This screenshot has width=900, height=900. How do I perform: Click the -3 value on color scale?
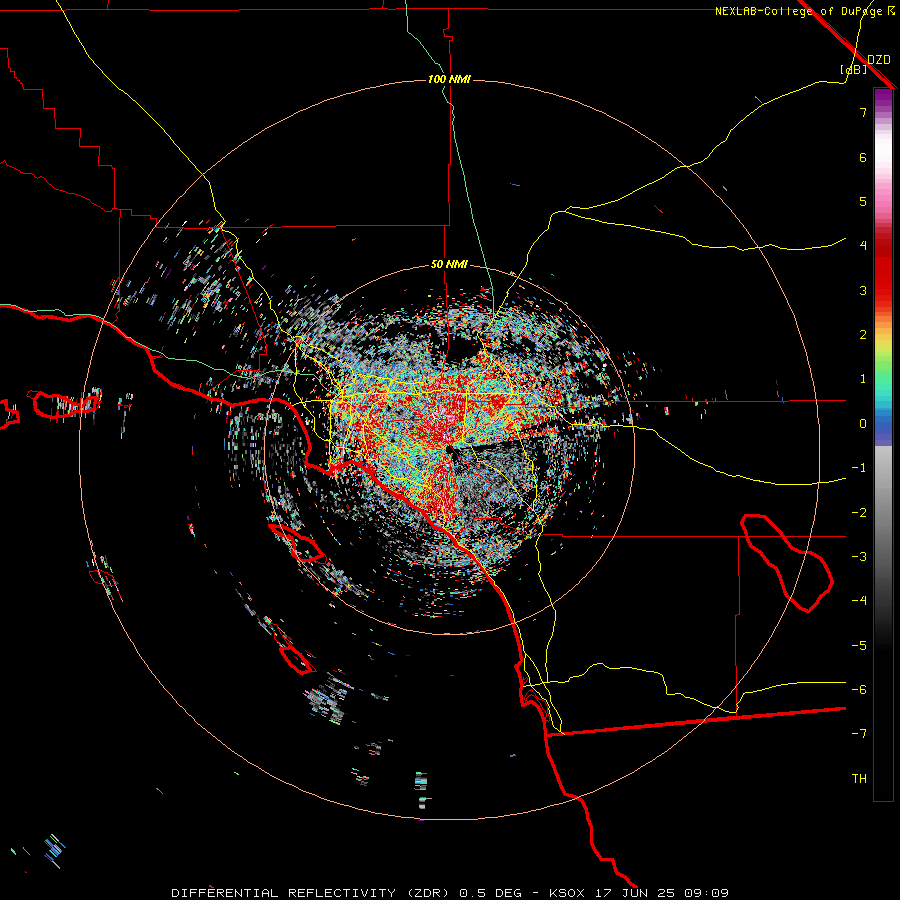click(x=859, y=557)
